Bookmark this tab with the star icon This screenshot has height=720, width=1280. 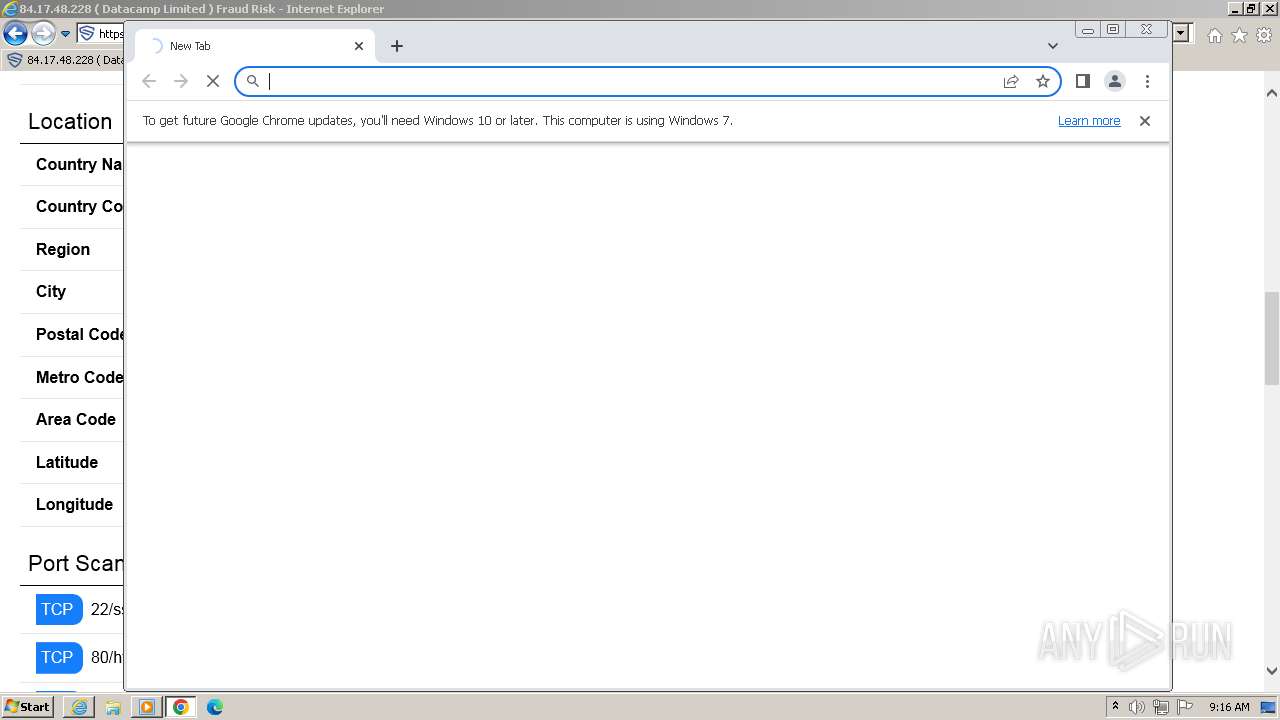(1043, 81)
